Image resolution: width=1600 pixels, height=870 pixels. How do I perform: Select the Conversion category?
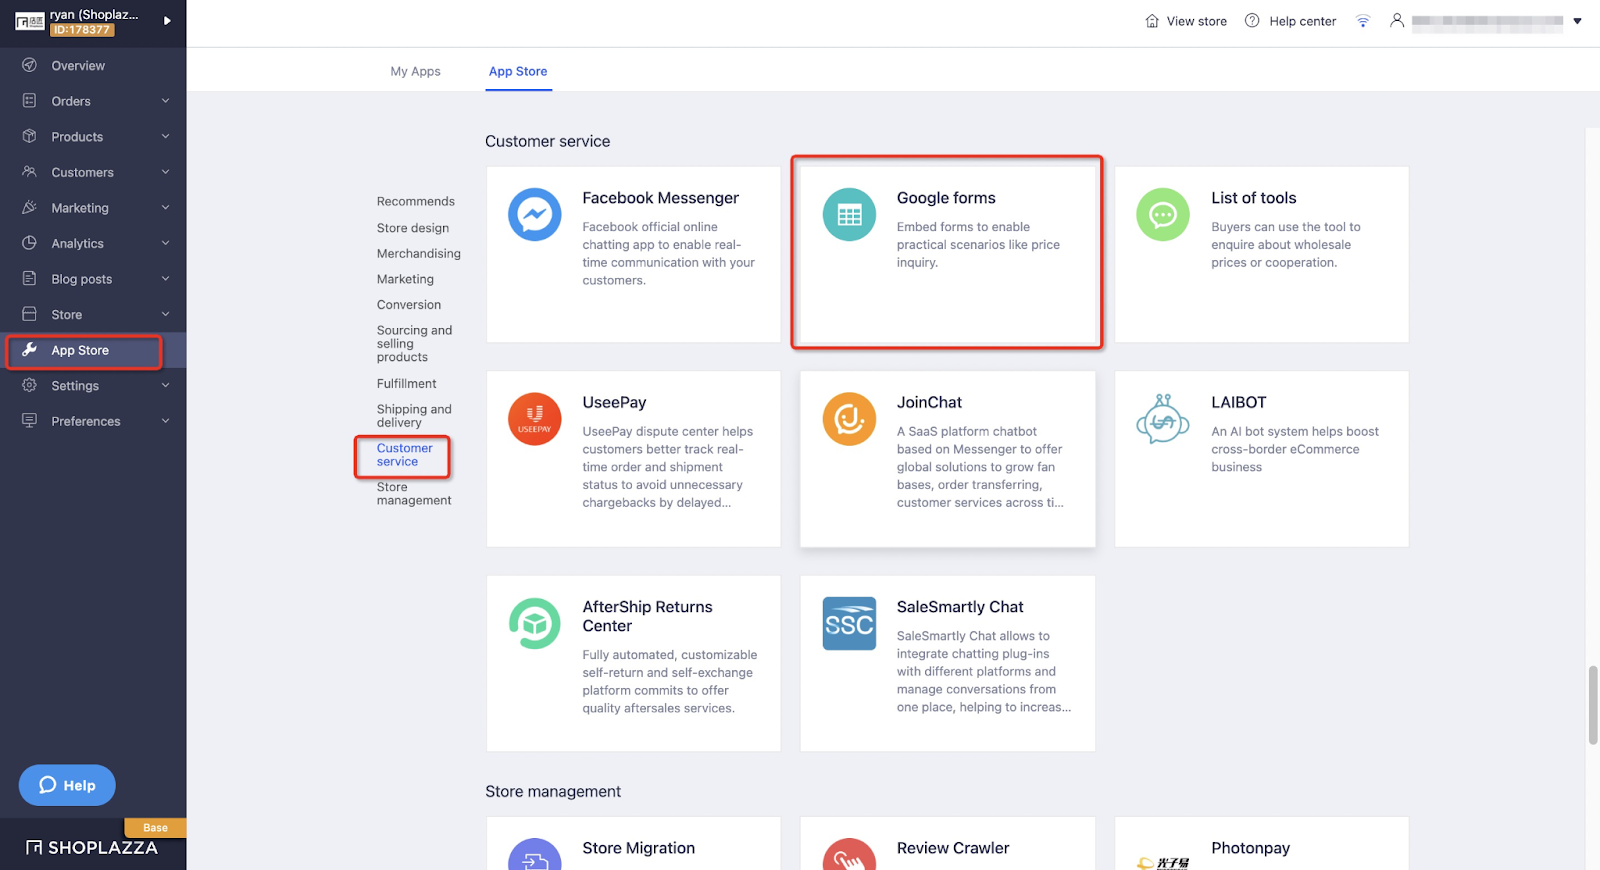point(408,304)
